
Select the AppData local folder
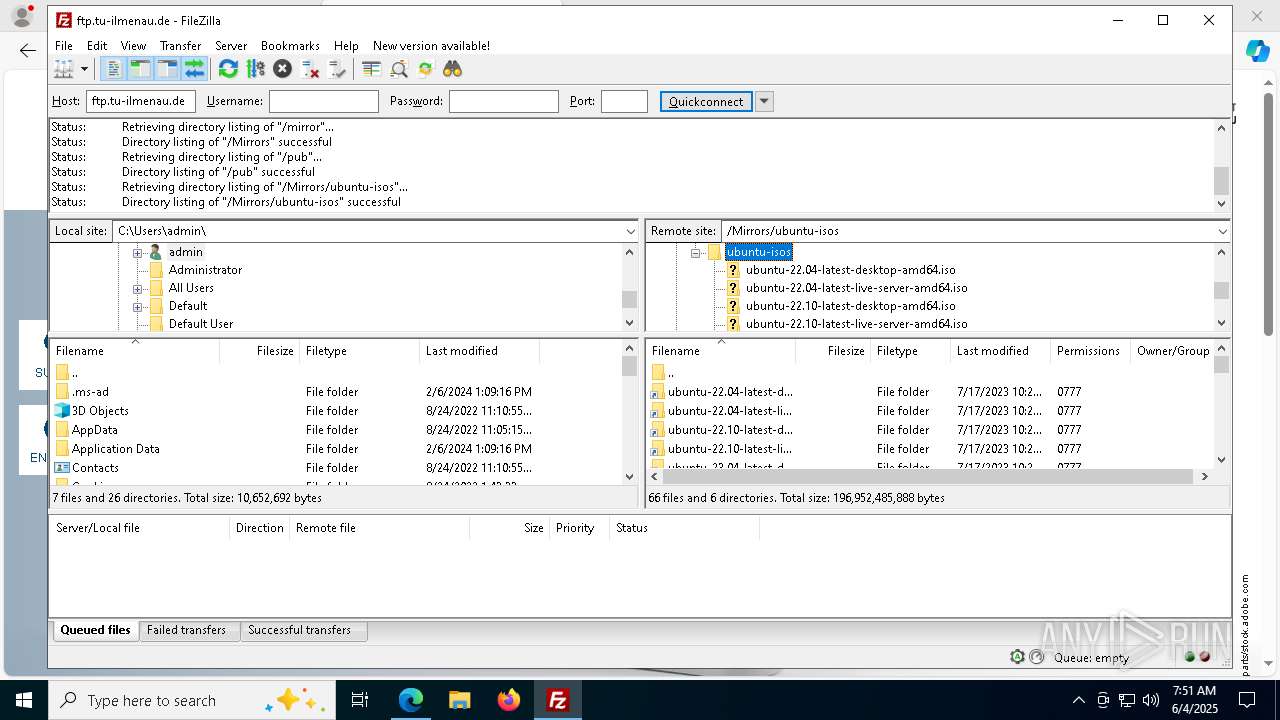coord(94,430)
